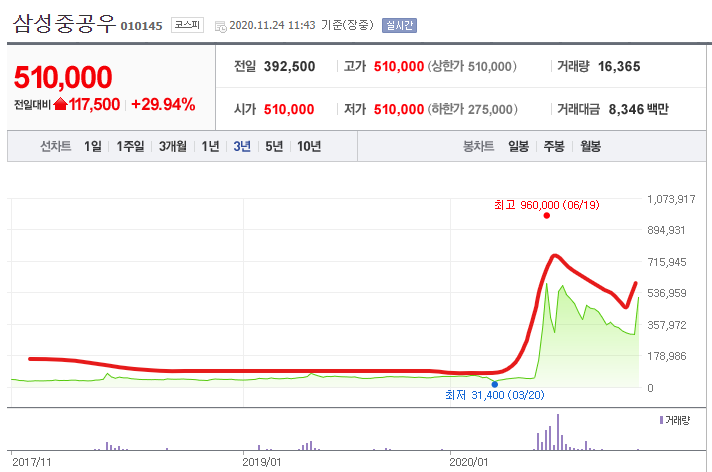Click the stock code 010145

tap(141, 26)
